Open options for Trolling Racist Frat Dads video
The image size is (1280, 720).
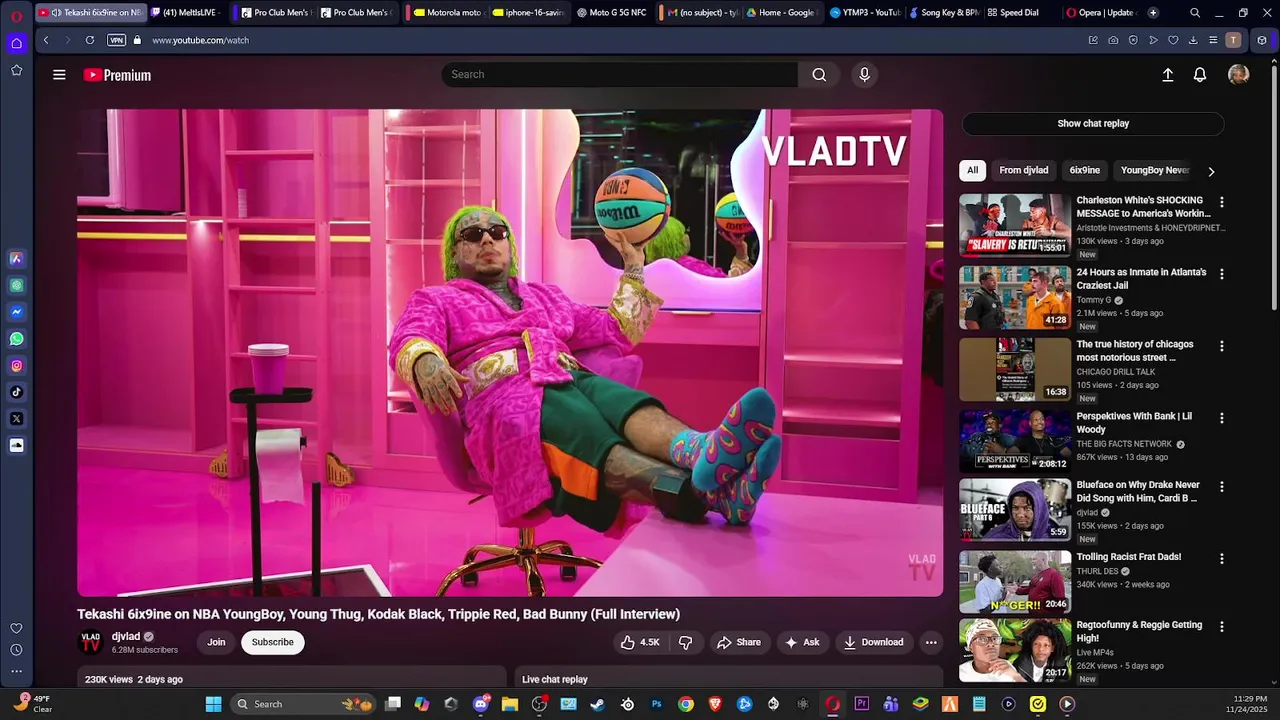click(1221, 559)
